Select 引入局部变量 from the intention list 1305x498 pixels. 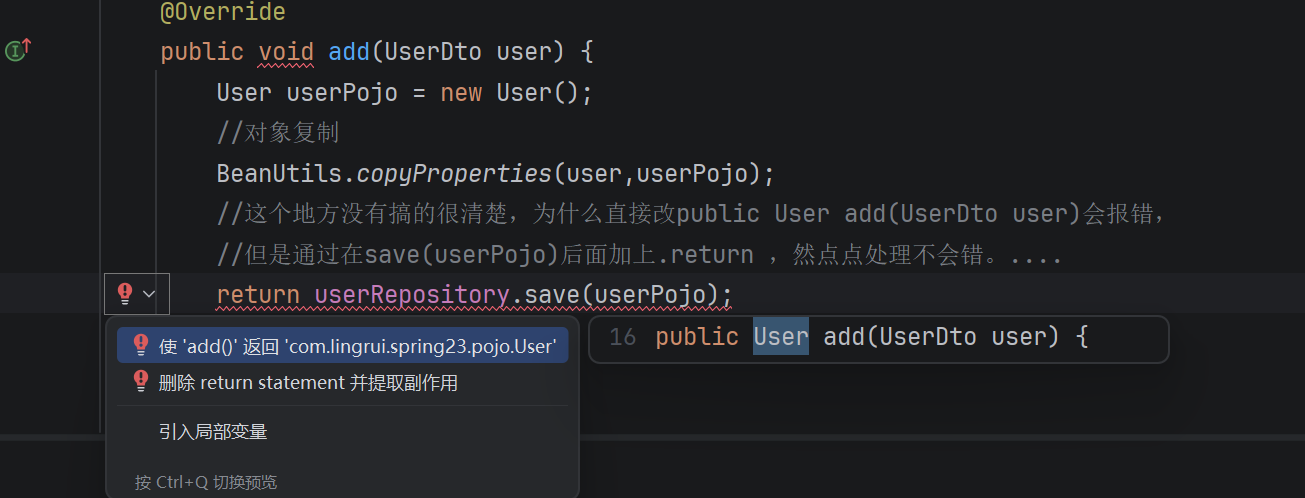[213, 432]
